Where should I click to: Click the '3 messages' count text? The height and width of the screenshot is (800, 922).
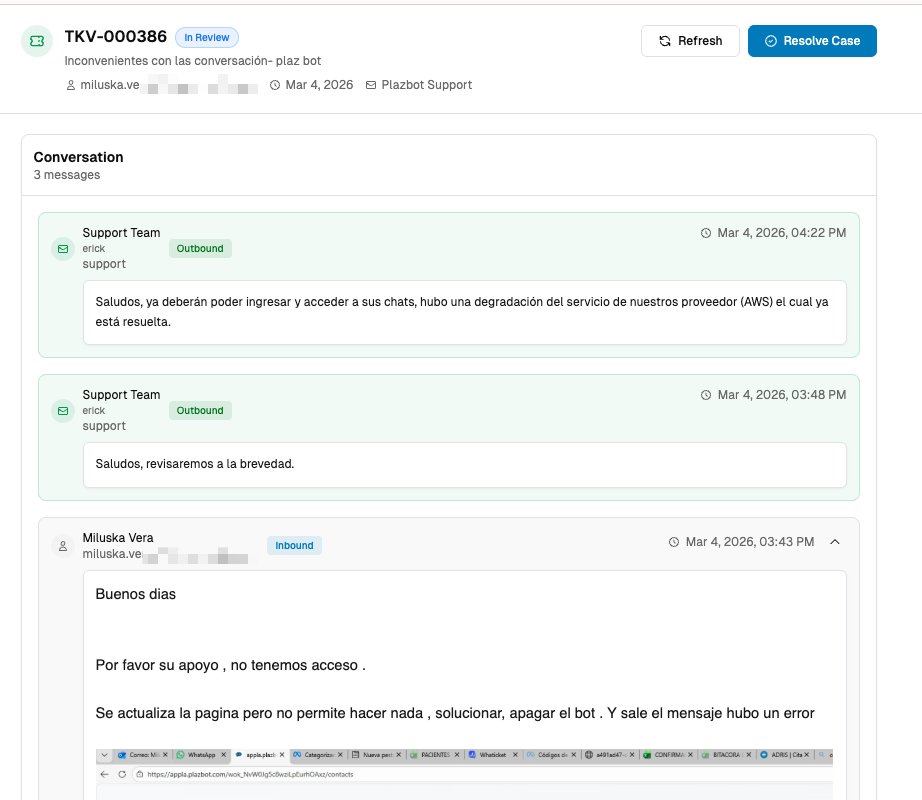(x=66, y=175)
